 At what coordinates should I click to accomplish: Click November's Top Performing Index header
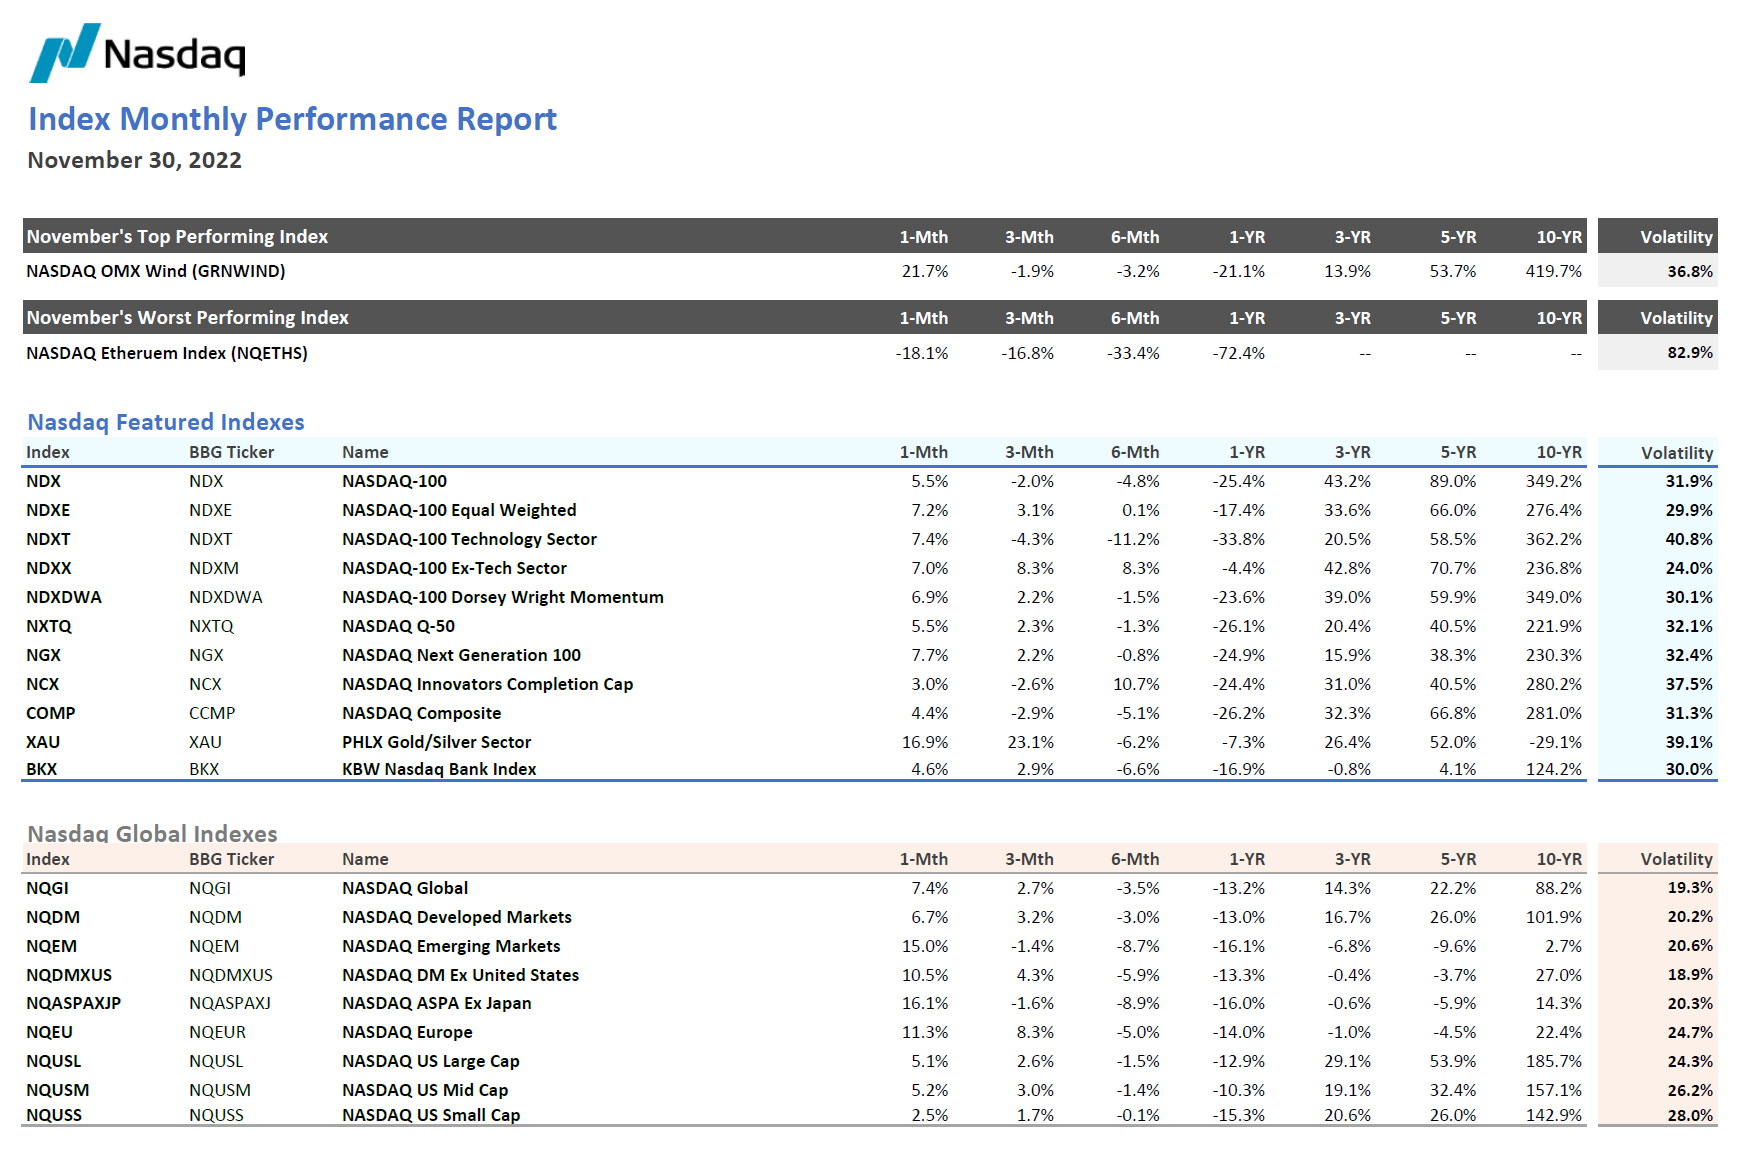pyautogui.click(x=177, y=237)
